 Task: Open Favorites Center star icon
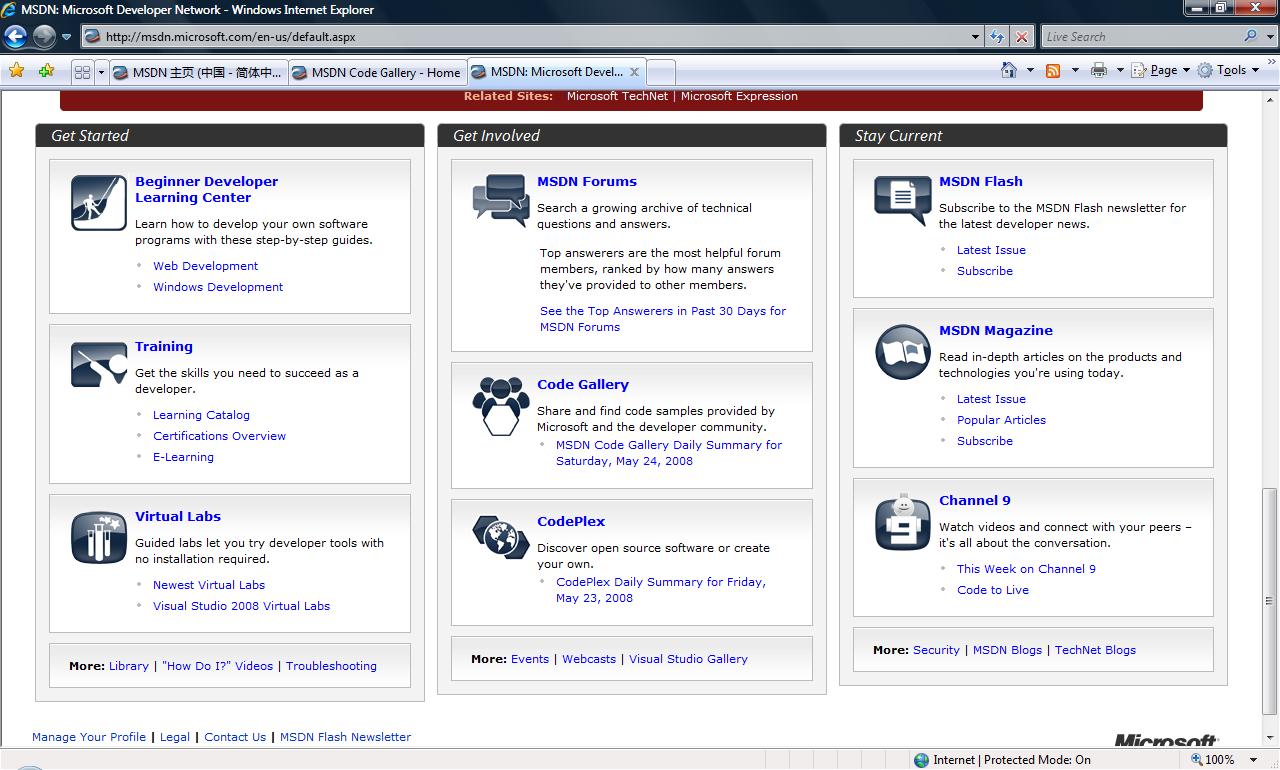pos(16,71)
